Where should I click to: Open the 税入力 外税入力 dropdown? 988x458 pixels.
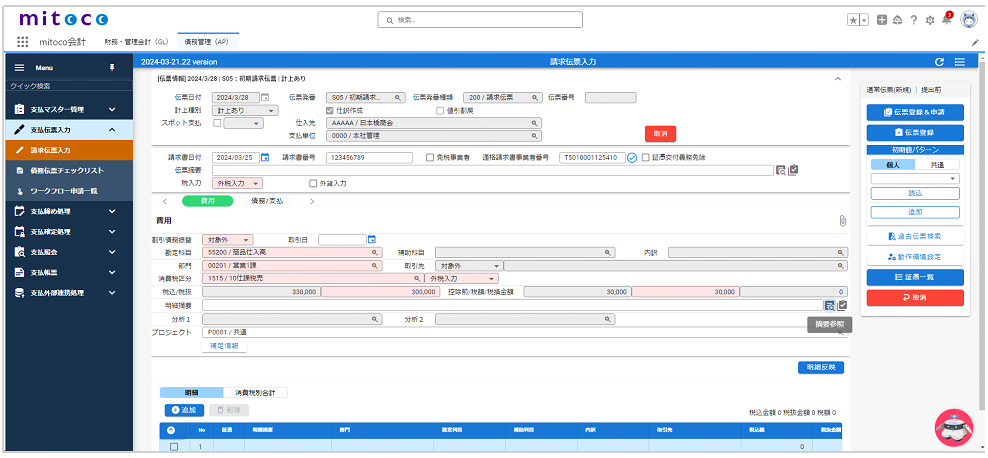pyautogui.click(x=237, y=183)
